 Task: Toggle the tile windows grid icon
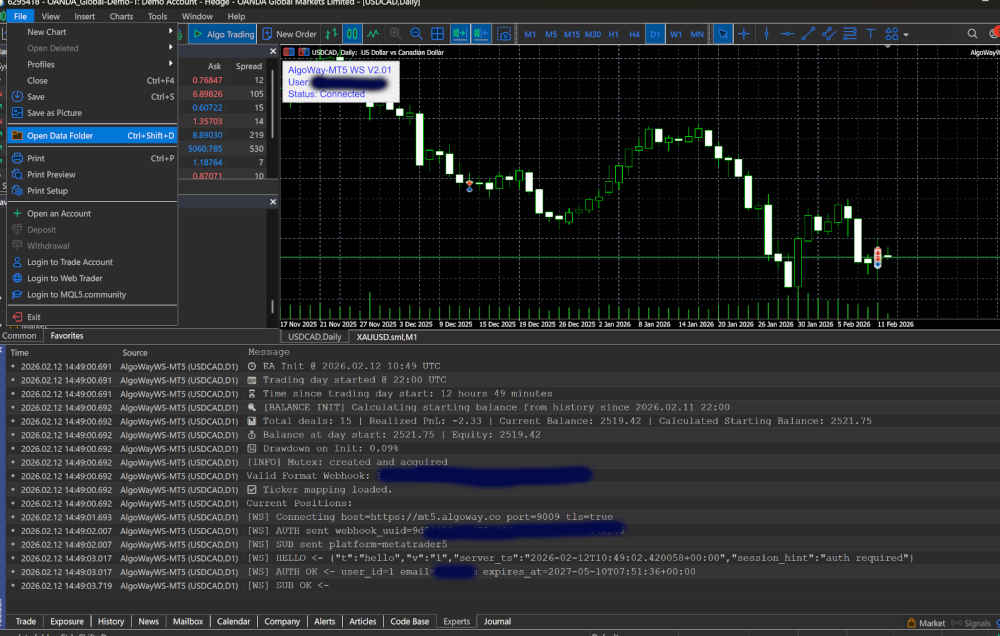pyautogui.click(x=437, y=34)
